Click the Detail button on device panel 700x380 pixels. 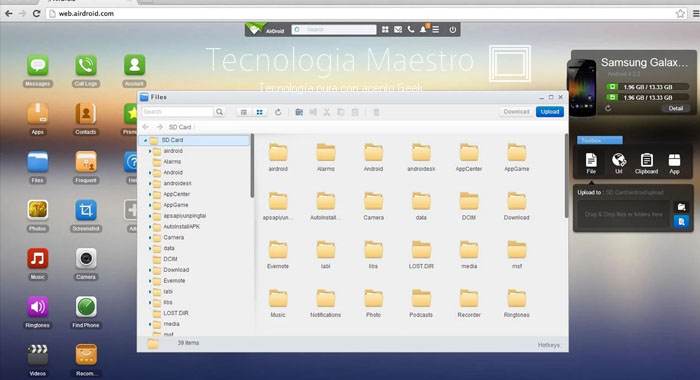point(675,109)
